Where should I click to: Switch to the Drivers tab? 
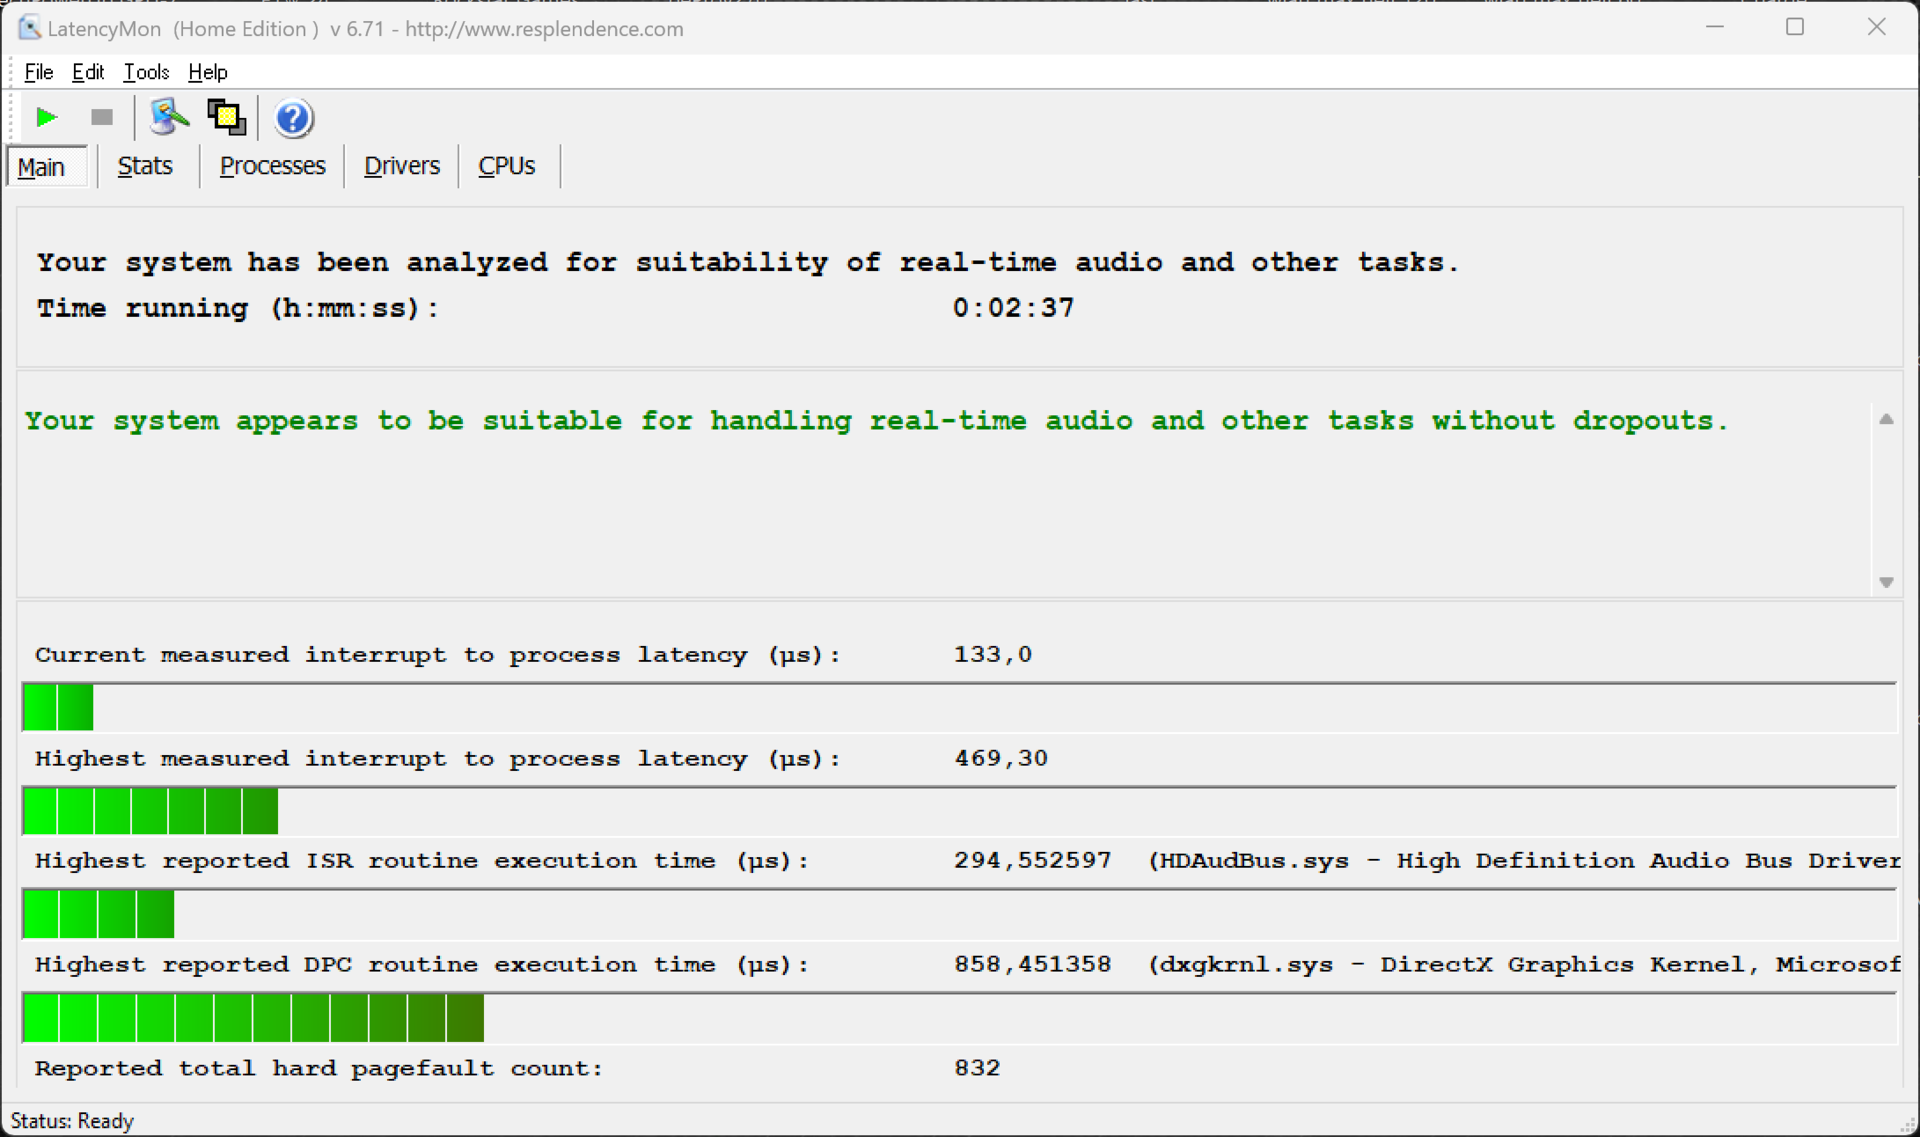coord(401,166)
